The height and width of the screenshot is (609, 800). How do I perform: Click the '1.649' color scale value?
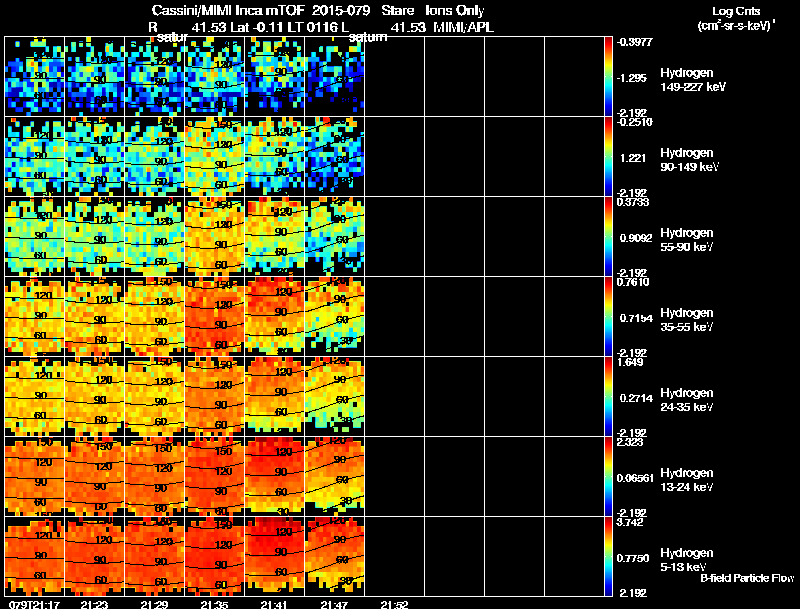click(630, 362)
